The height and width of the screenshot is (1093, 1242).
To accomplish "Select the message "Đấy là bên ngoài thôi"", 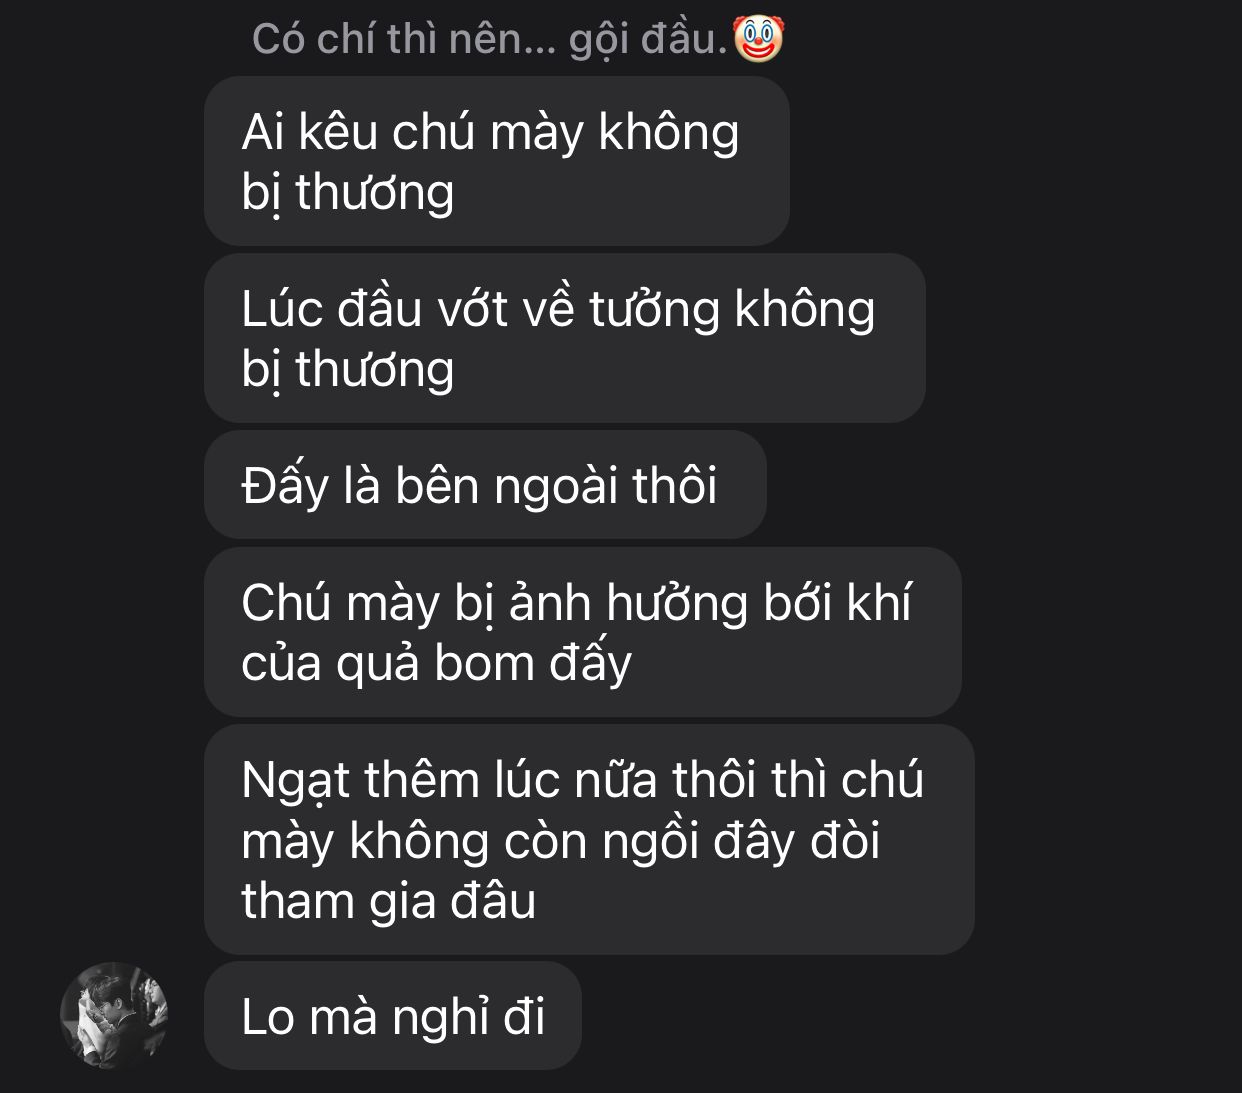I will point(485,485).
